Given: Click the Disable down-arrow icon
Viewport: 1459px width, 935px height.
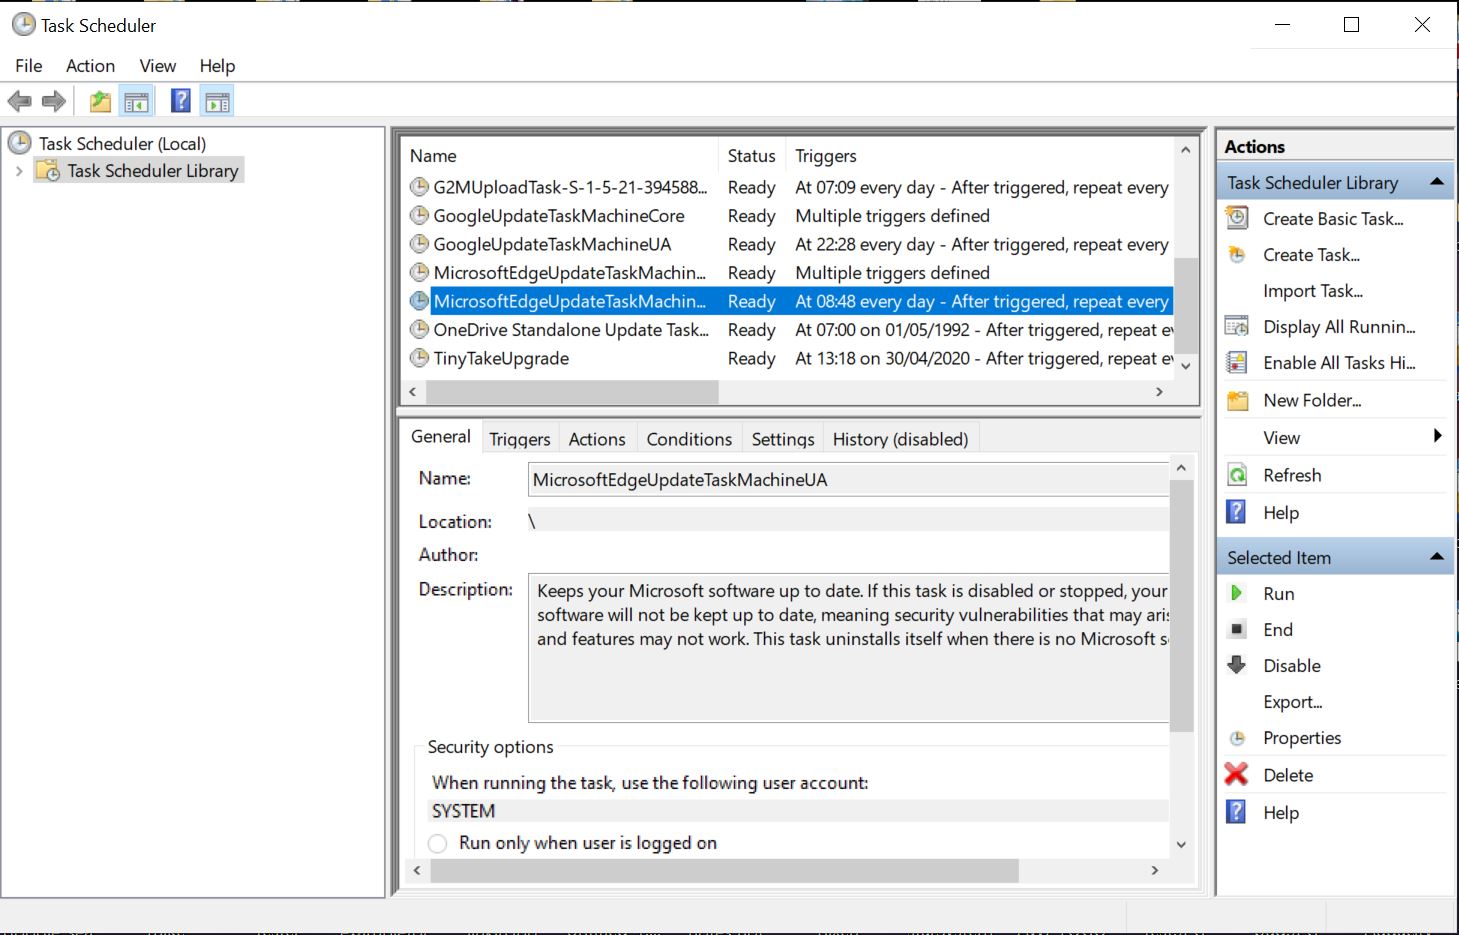Looking at the screenshot, I should pos(1237,665).
